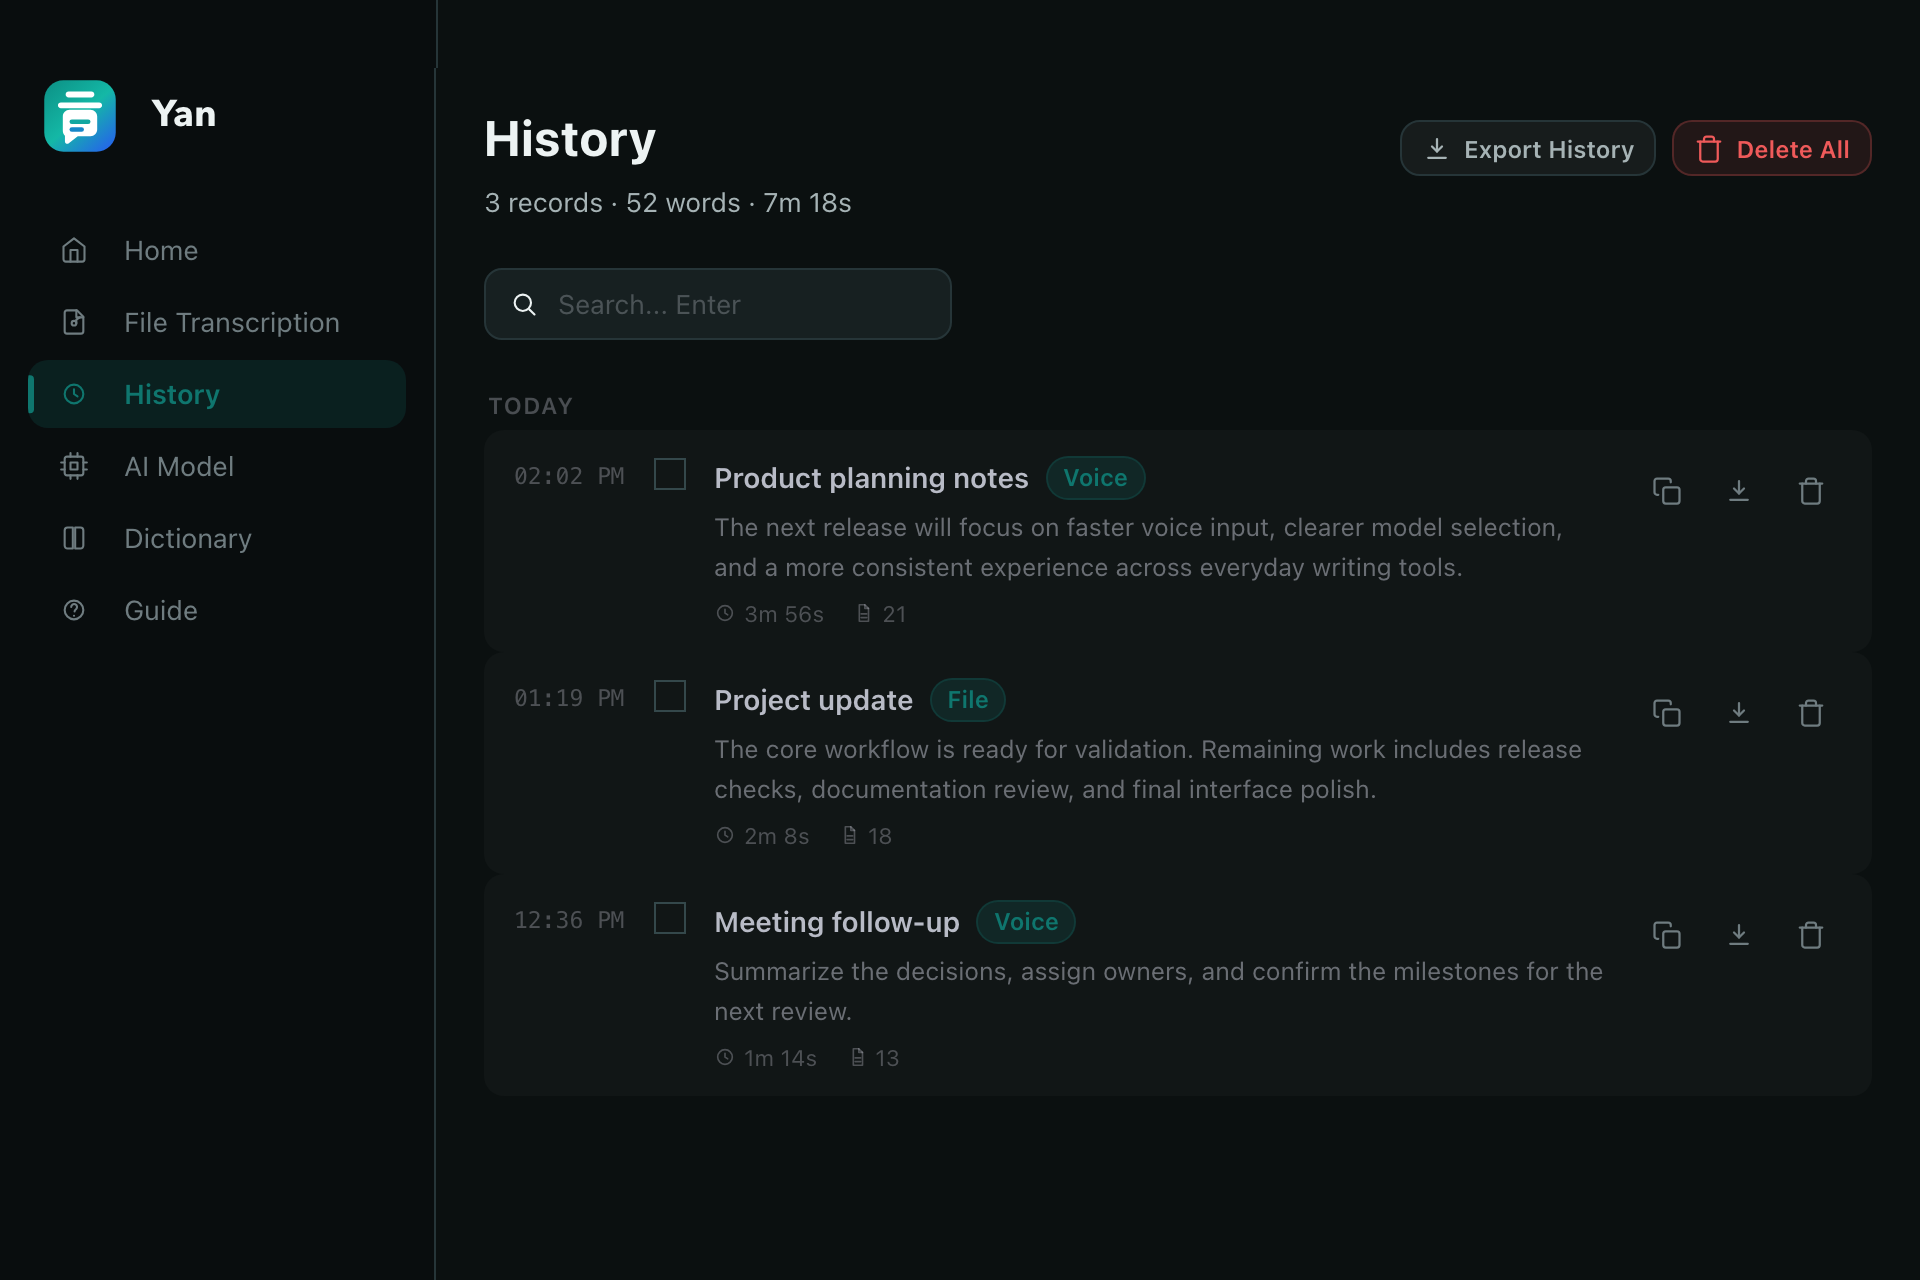The width and height of the screenshot is (1920, 1280).
Task: Click the clock icon beside 1m 14s
Action: tap(725, 1057)
